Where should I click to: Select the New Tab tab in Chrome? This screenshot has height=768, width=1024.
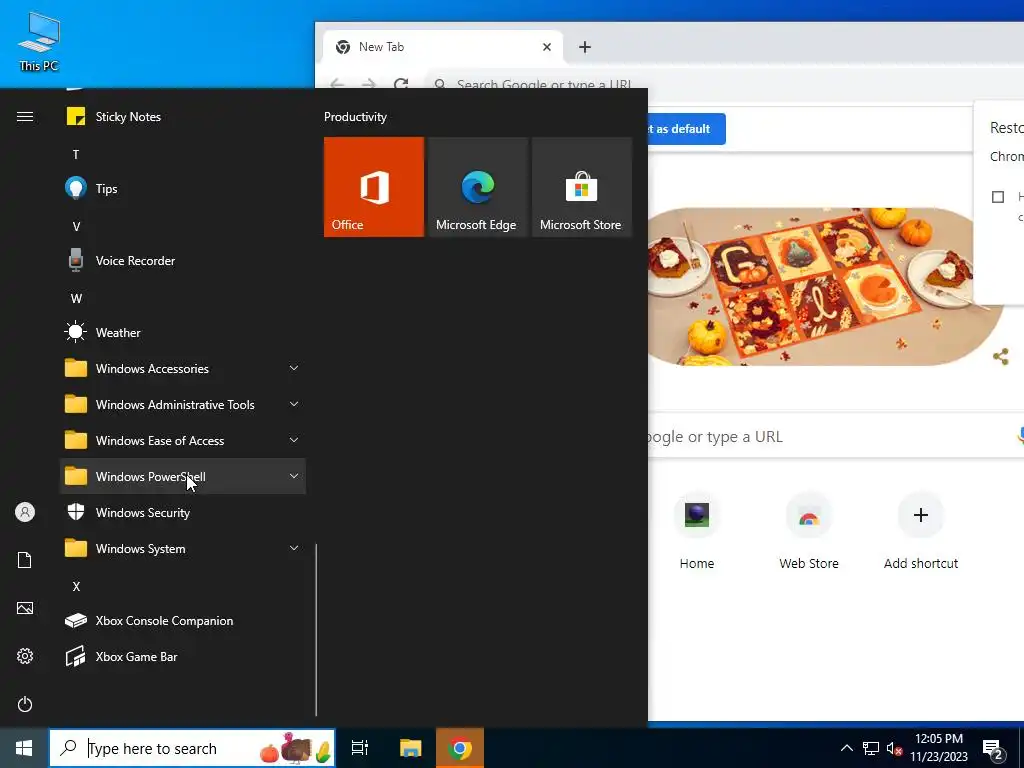tap(443, 47)
